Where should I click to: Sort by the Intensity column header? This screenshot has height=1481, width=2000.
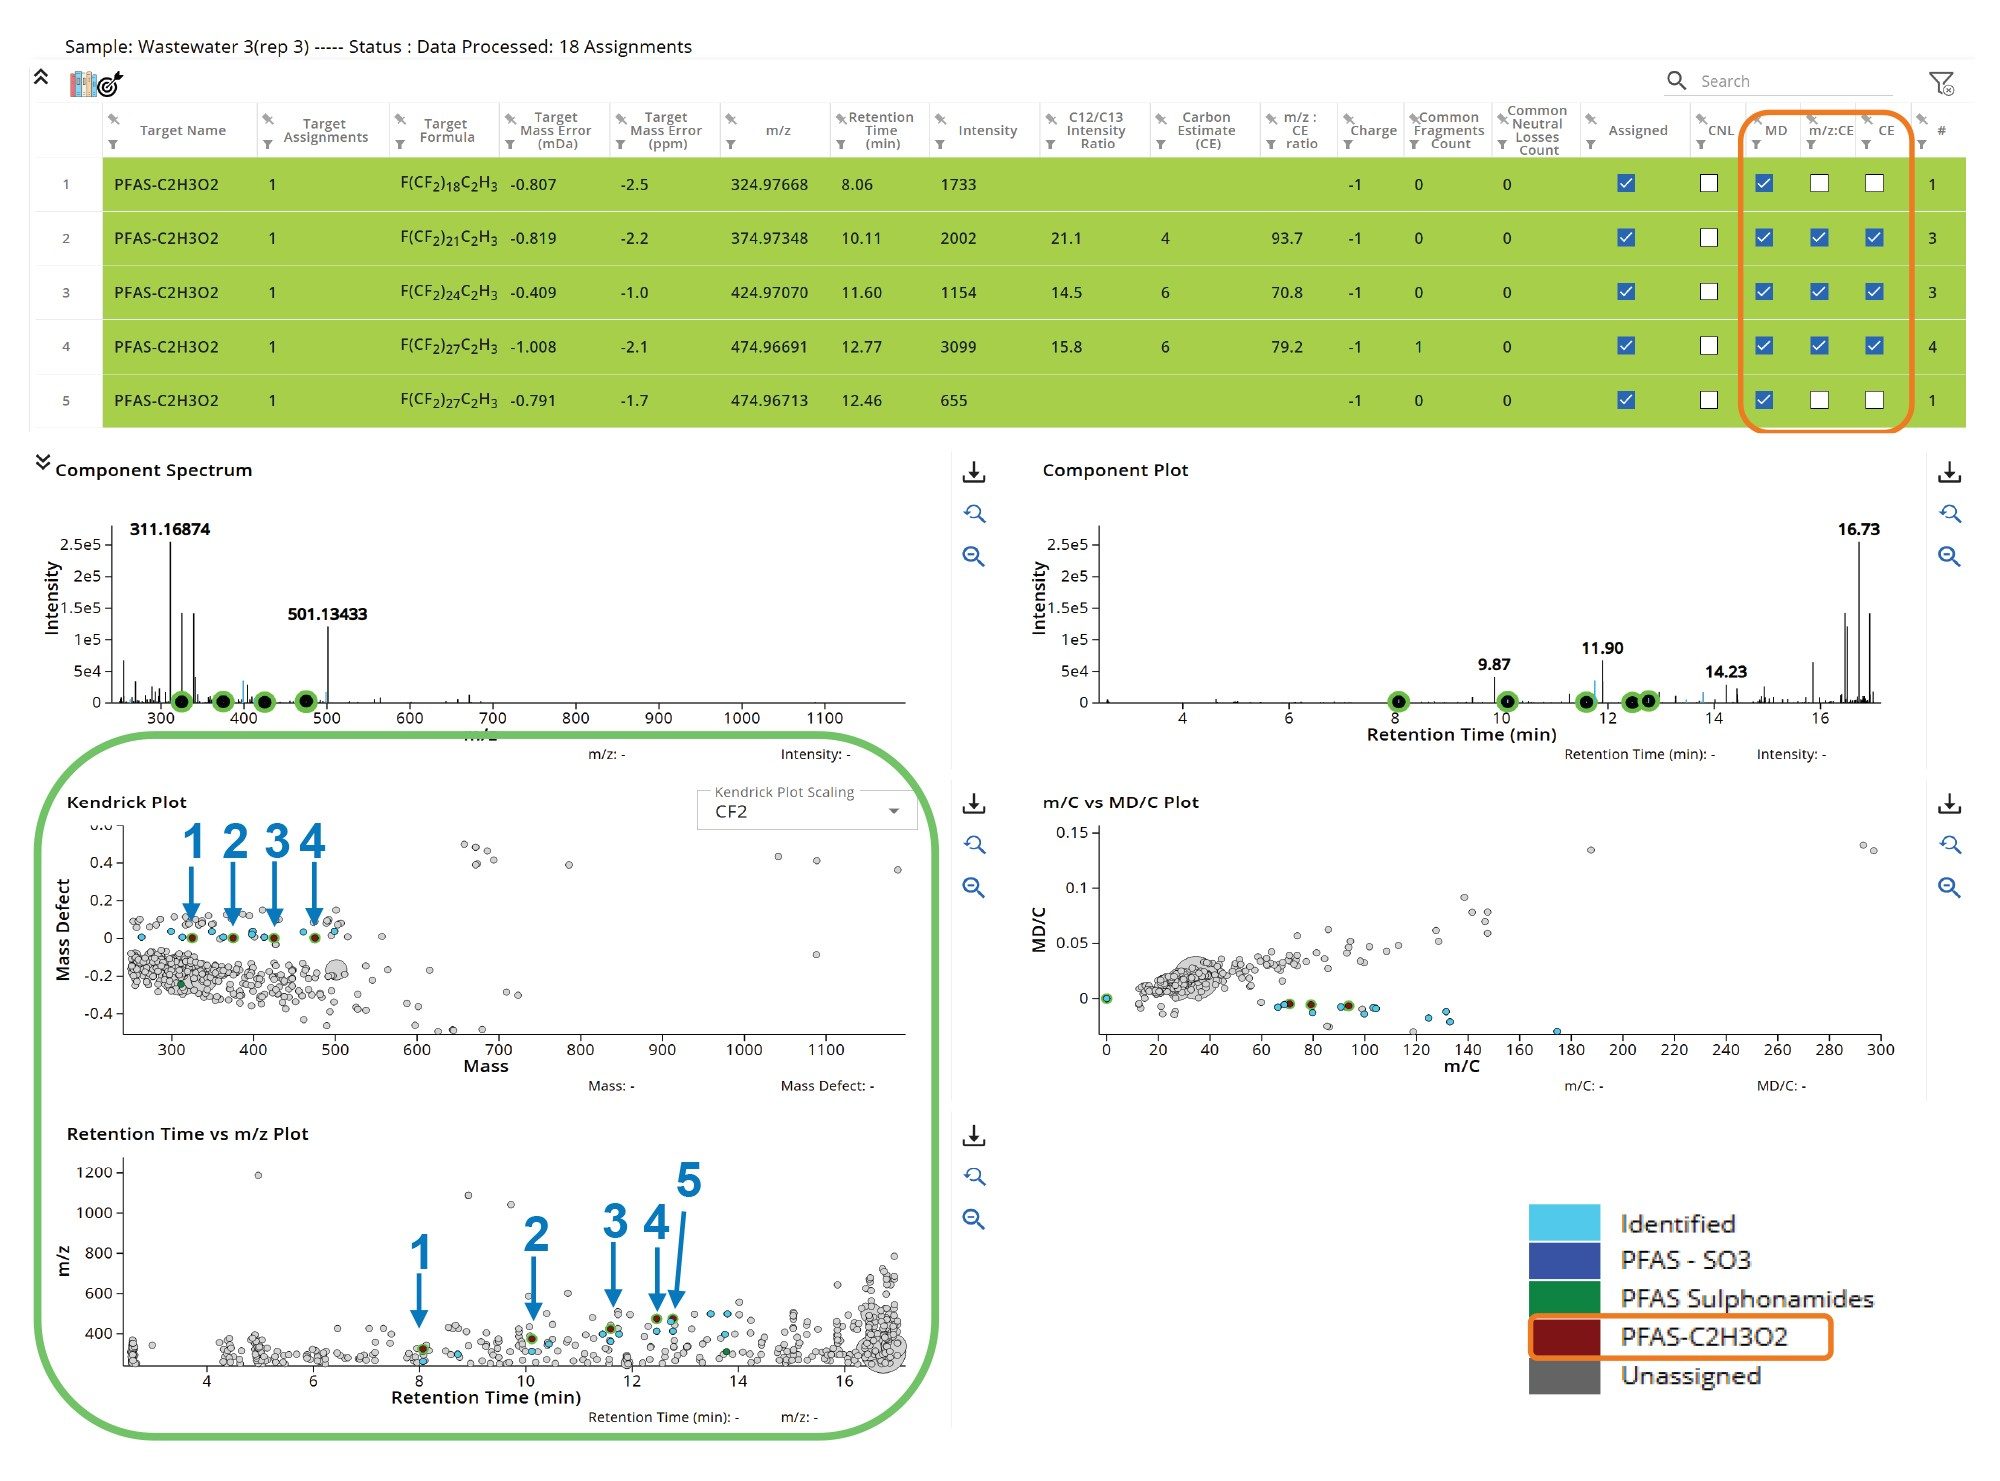(988, 131)
